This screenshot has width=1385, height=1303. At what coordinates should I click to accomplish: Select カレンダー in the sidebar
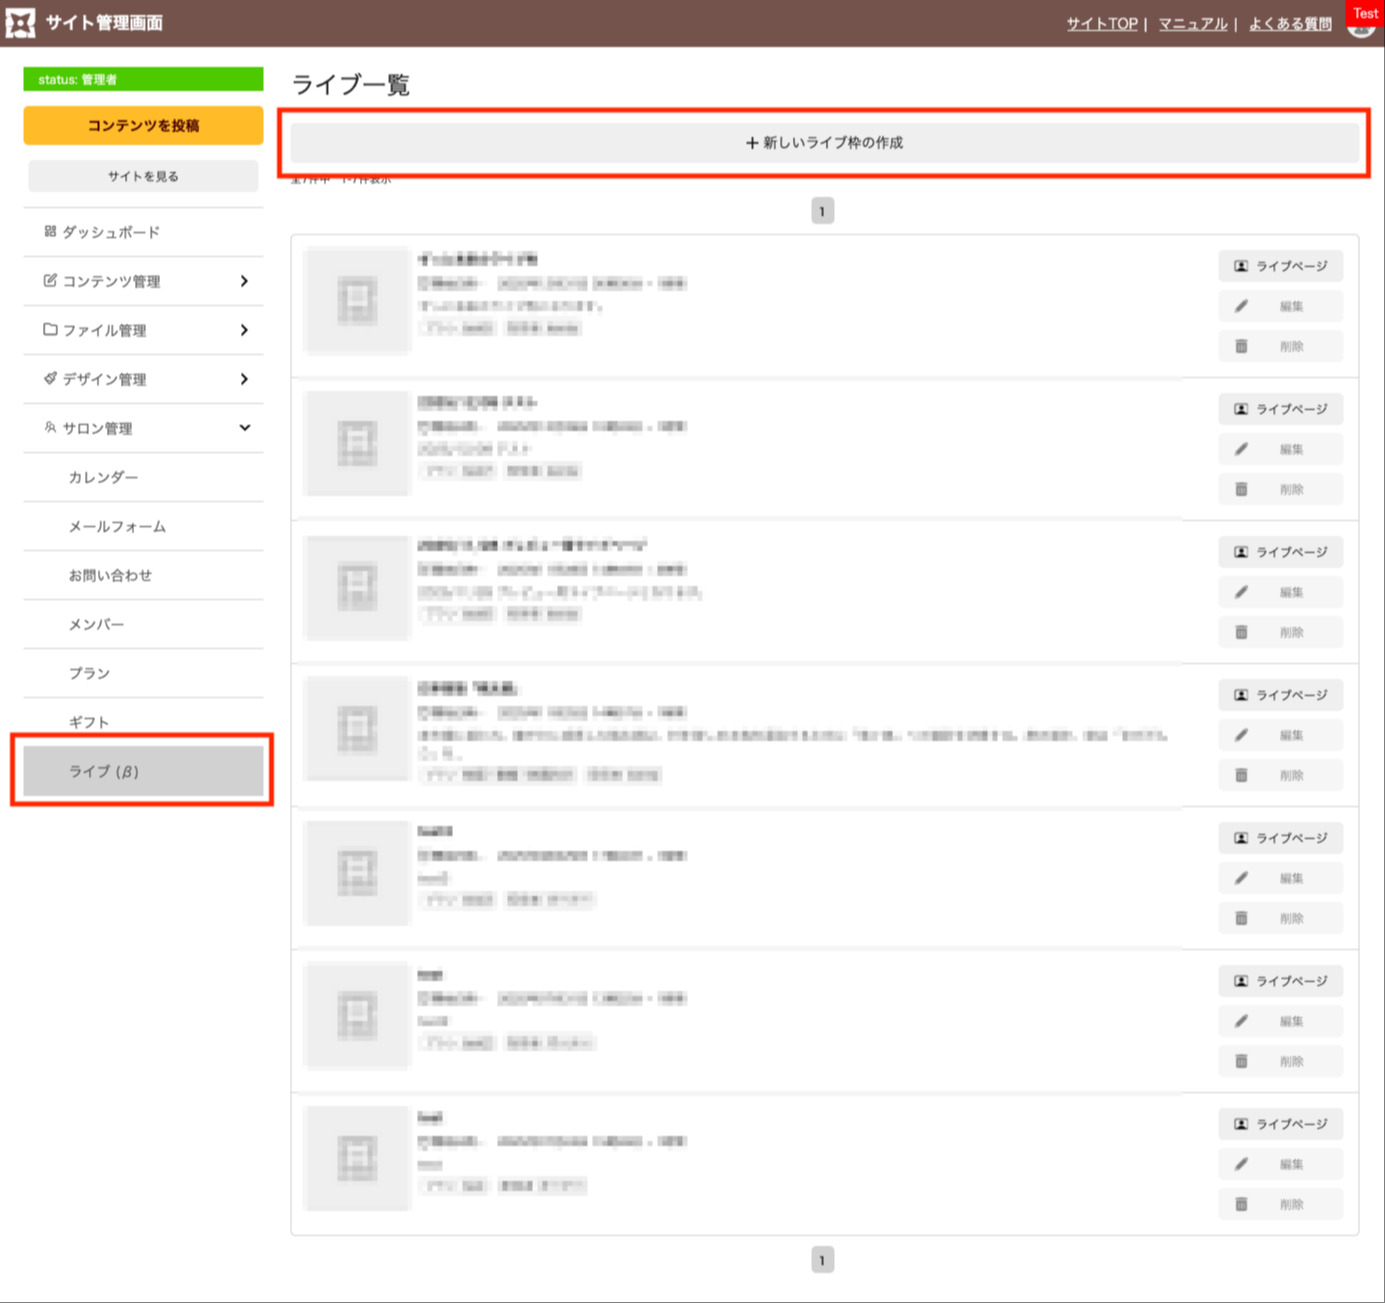[x=103, y=477]
